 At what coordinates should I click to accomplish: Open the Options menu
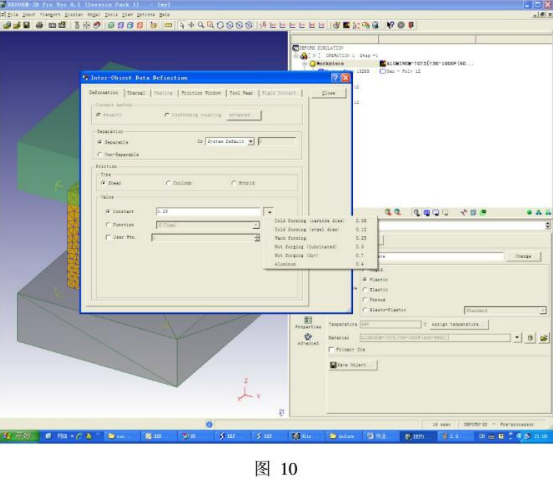(146, 14)
